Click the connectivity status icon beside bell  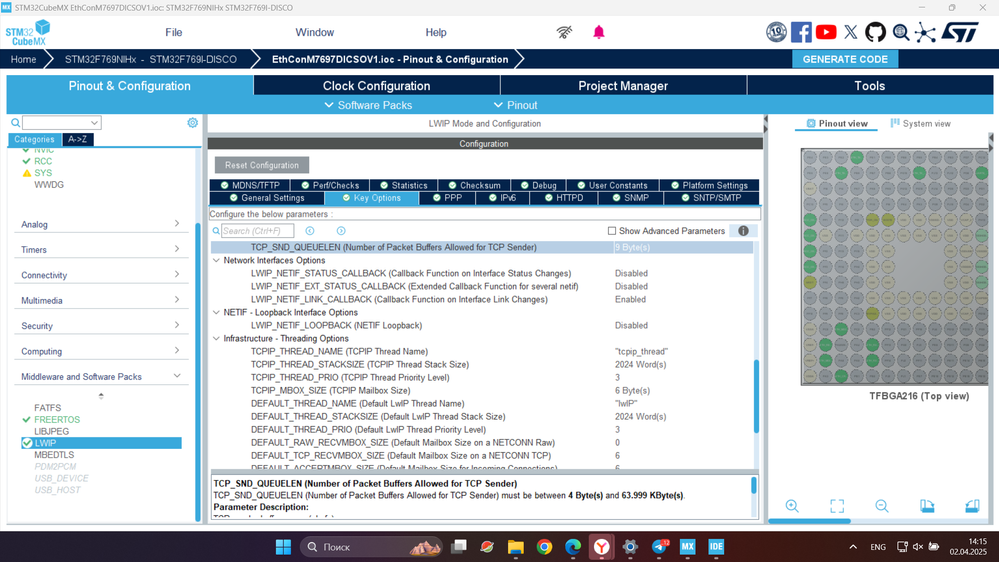[x=564, y=32]
